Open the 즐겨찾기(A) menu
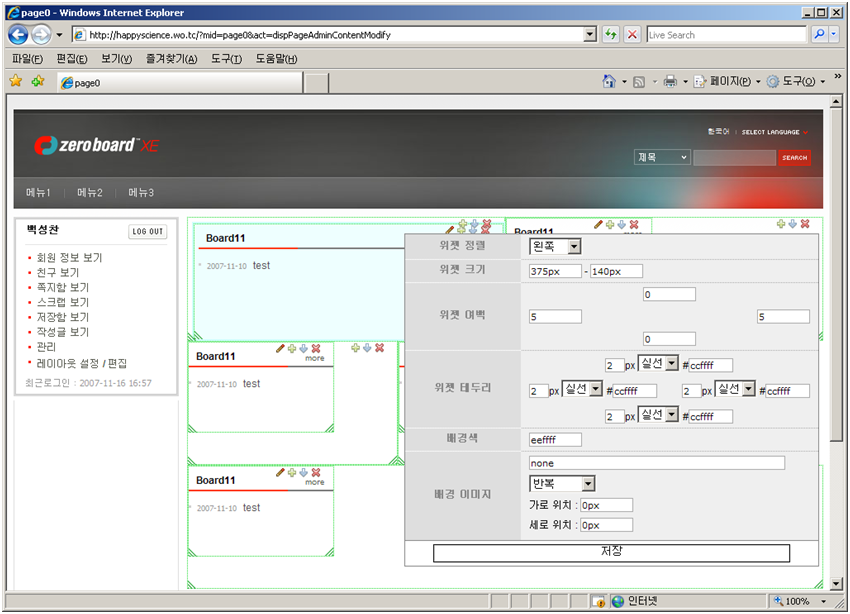 171,59
